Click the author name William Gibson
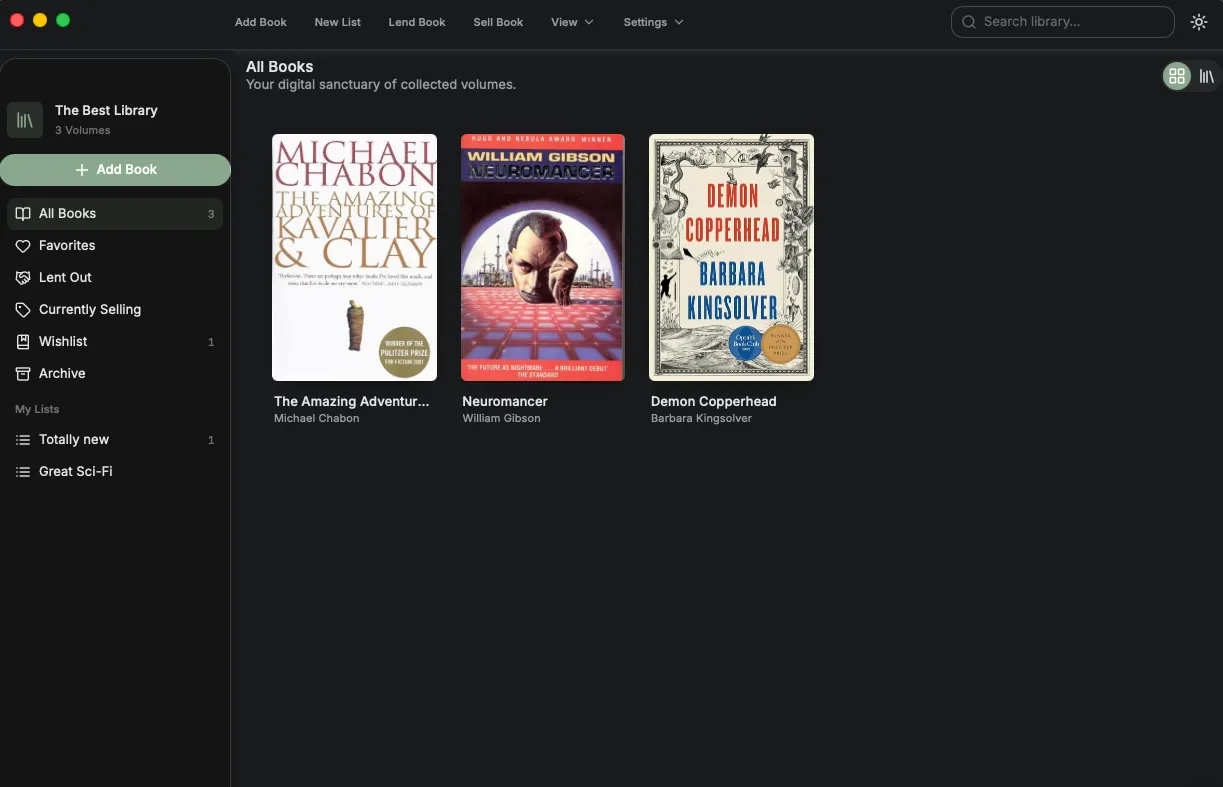This screenshot has width=1223, height=787. point(501,418)
